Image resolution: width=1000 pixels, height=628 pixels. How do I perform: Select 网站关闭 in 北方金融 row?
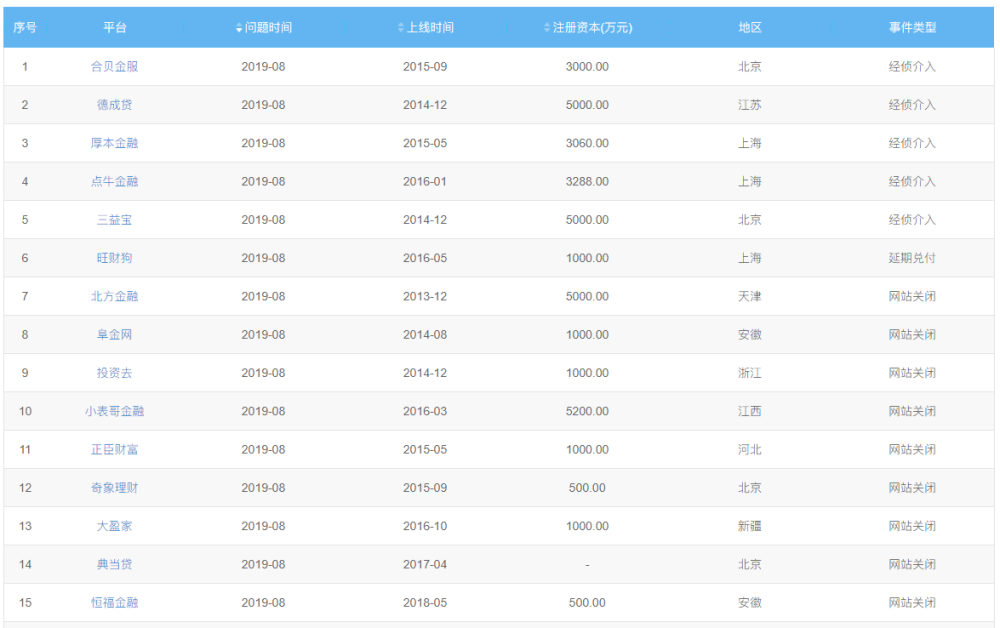(913, 296)
